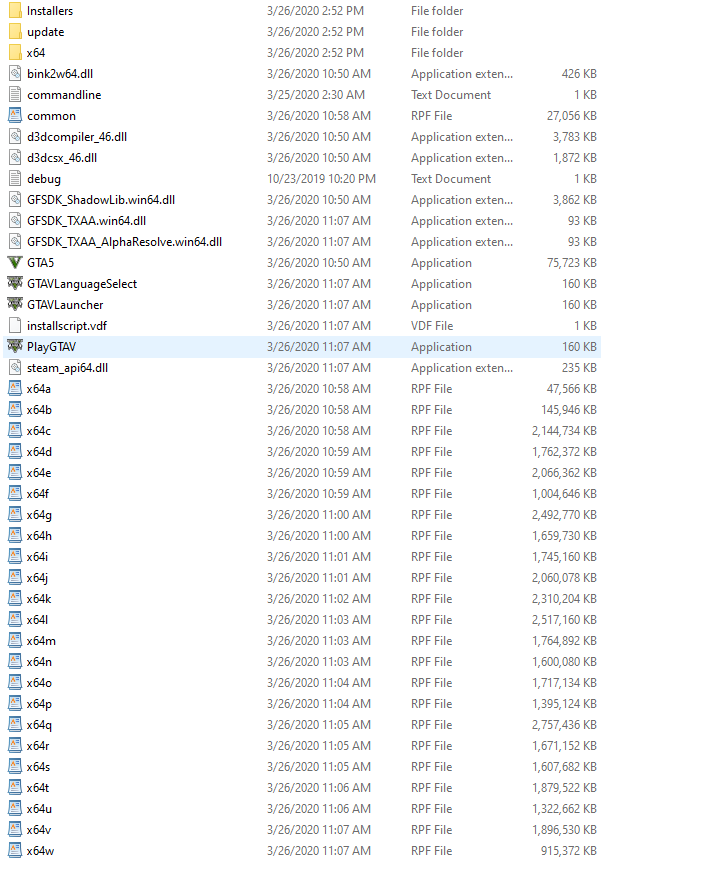The height and width of the screenshot is (871, 717).
Task: Click the Installers folder icon
Action: pos(16,11)
